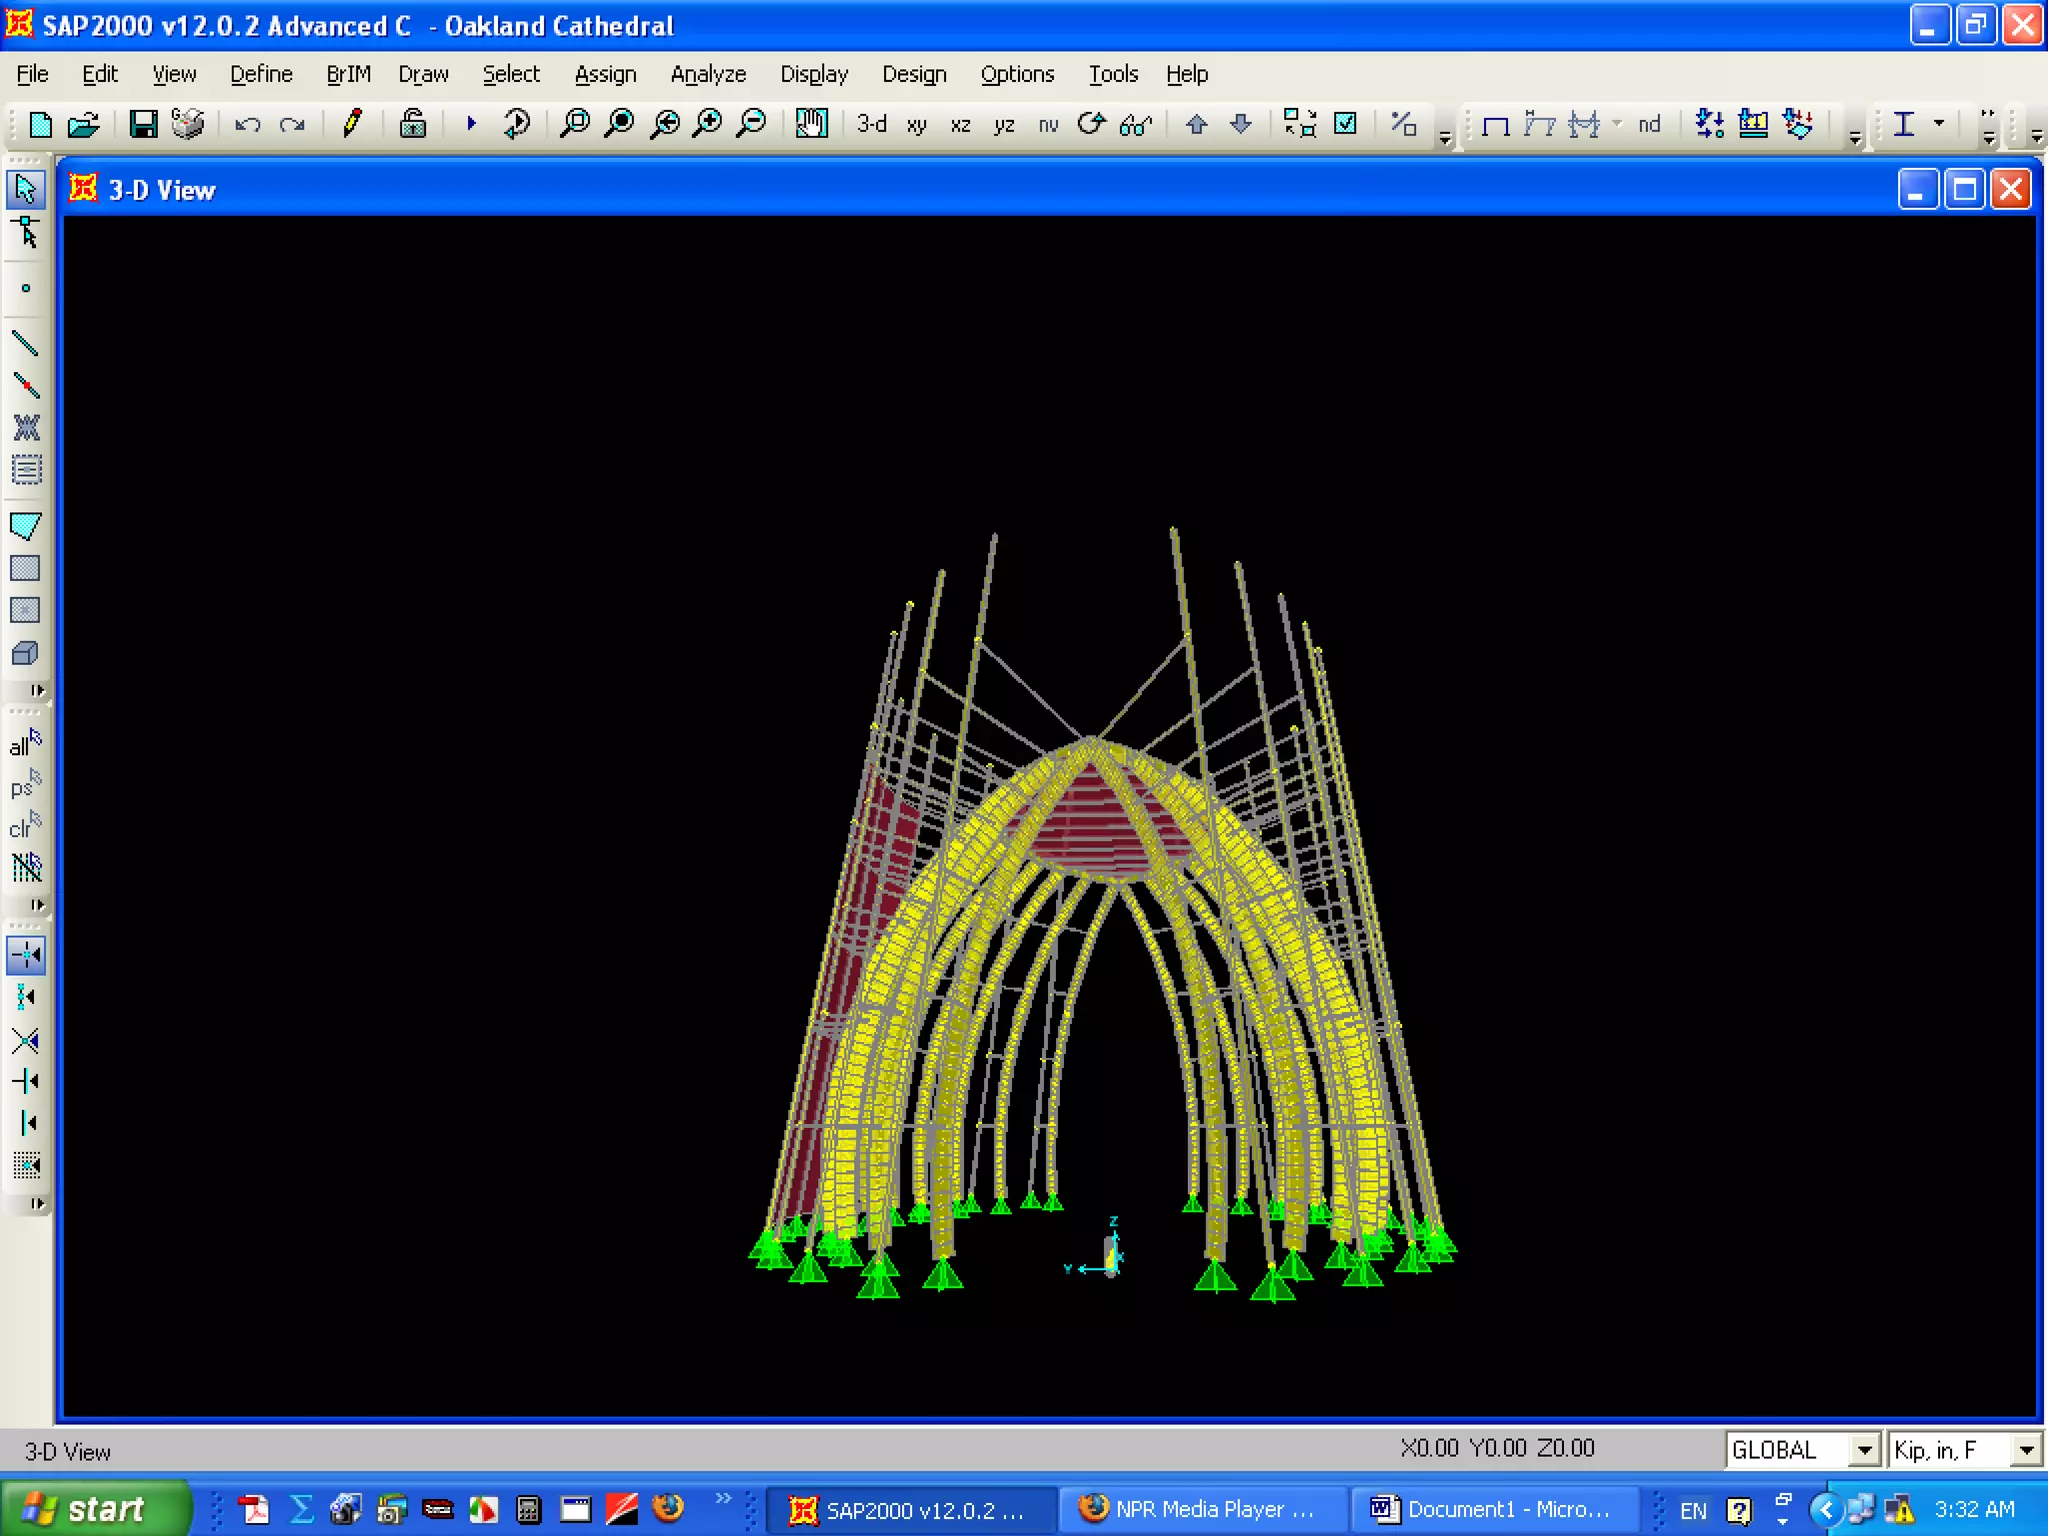Viewport: 2048px width, 1536px height.
Task: Switch to xy plane view
Action: click(x=916, y=124)
